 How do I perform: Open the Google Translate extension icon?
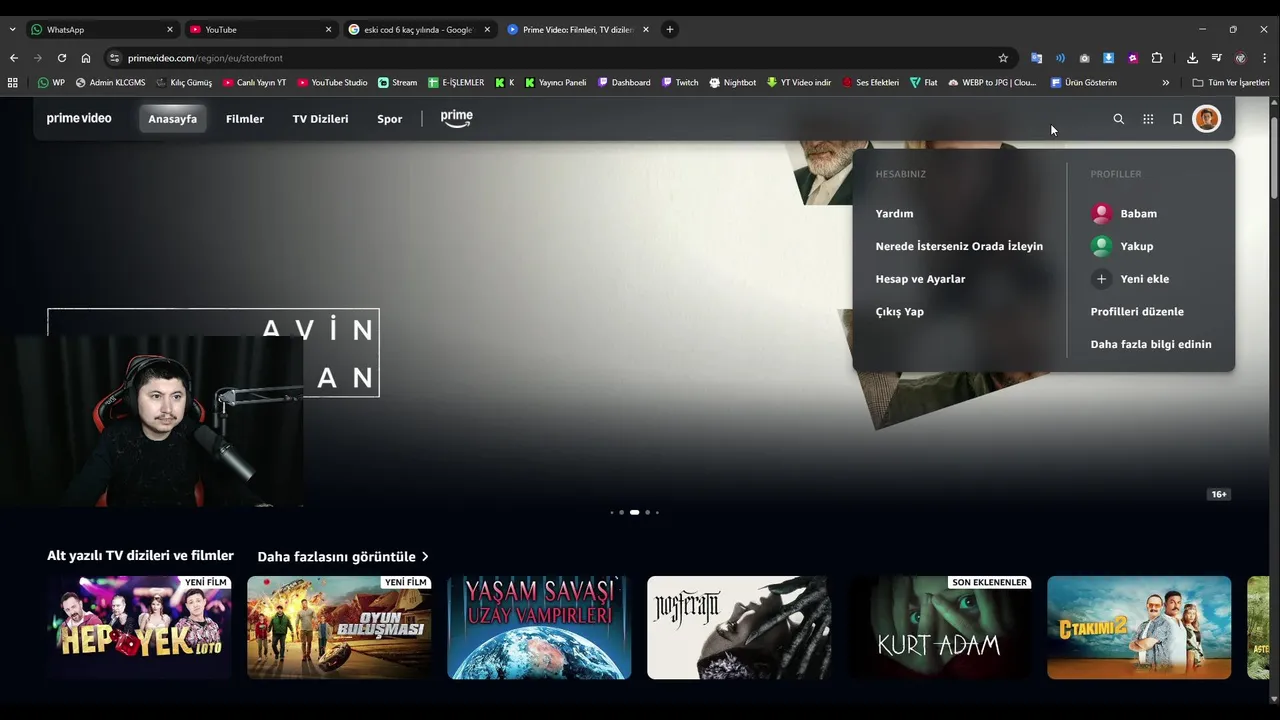1036,58
